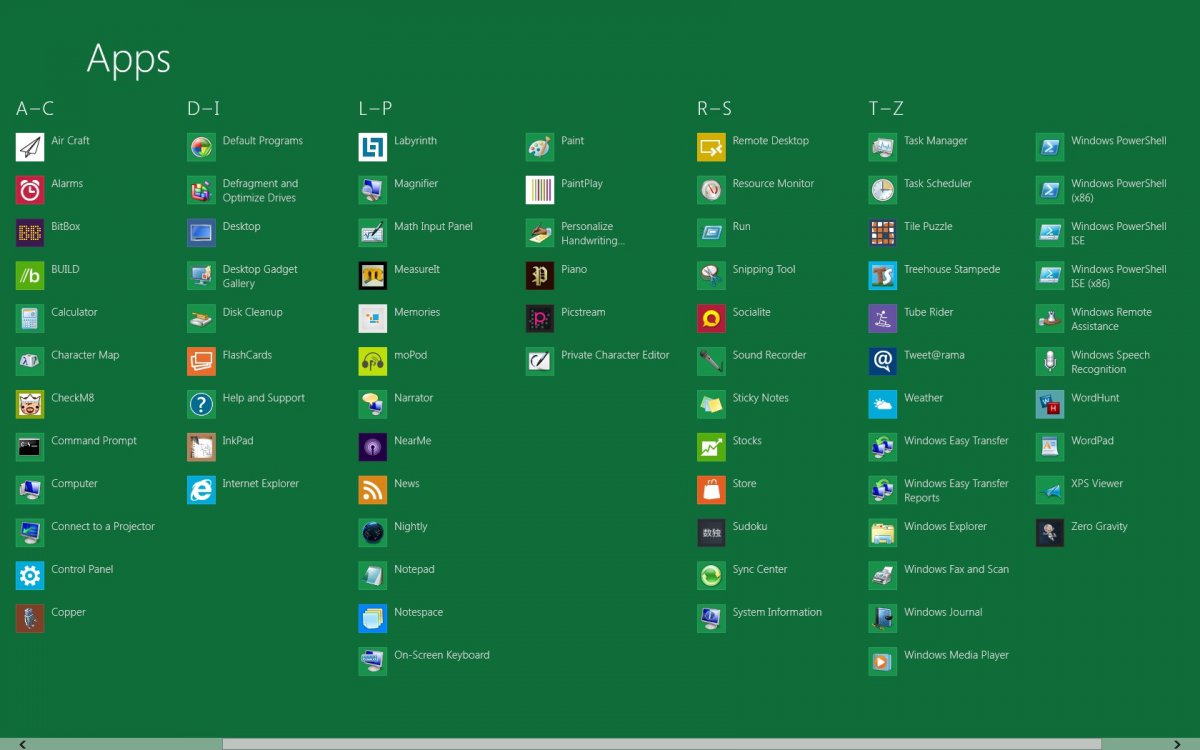Click the Task Manager label

[936, 141]
